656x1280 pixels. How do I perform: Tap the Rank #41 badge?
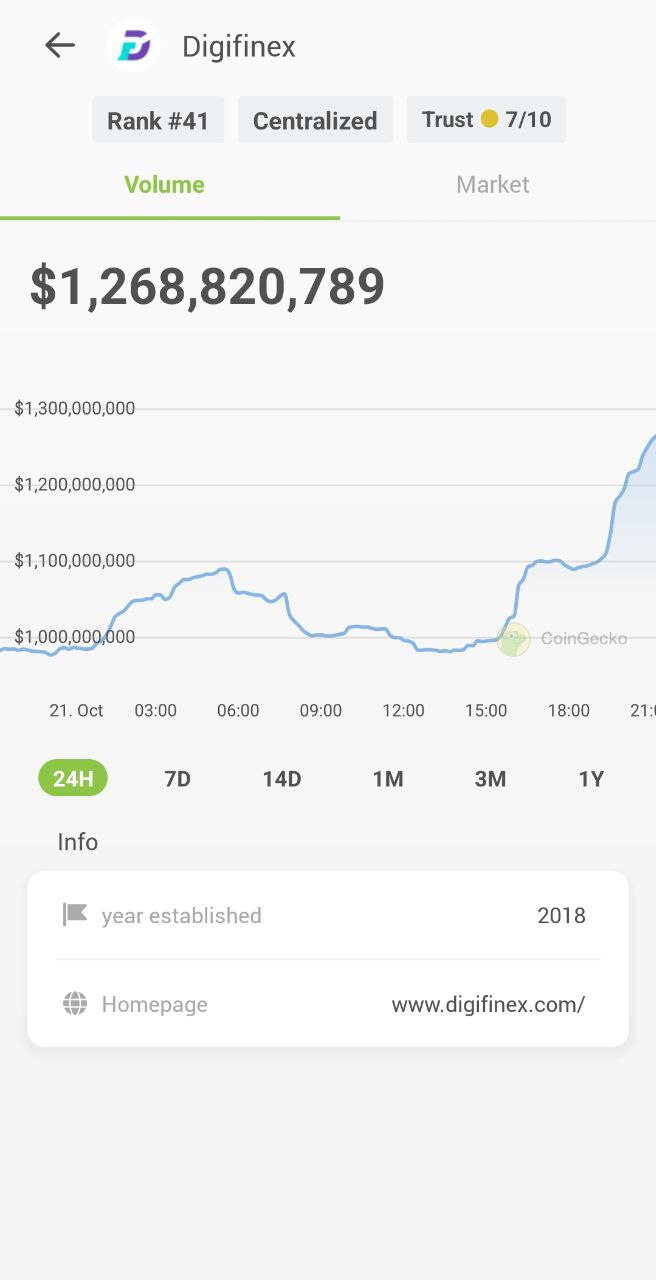click(x=158, y=120)
